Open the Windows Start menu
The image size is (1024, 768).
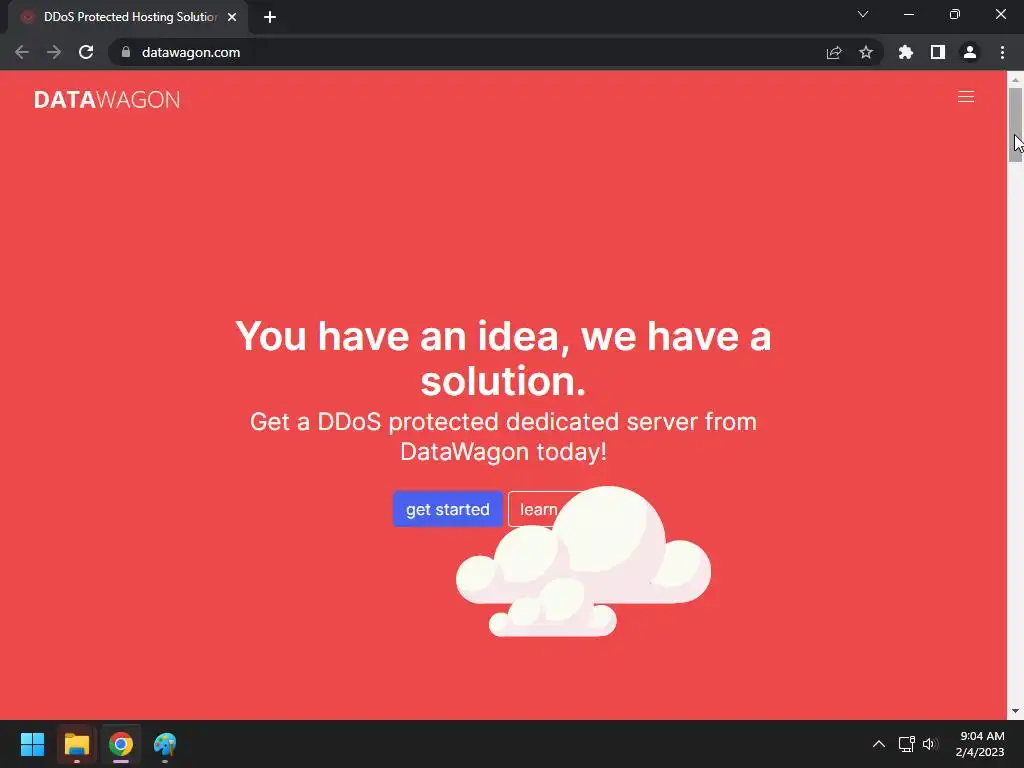click(x=32, y=744)
